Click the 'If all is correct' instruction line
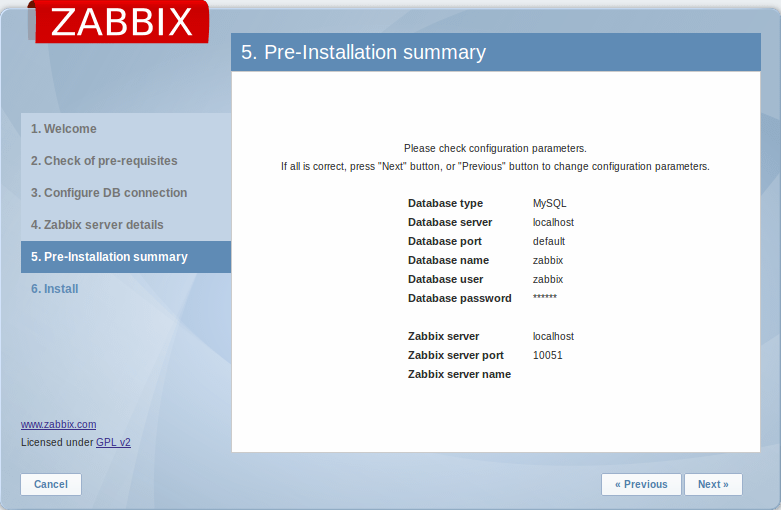The width and height of the screenshot is (781, 510). (x=495, y=166)
